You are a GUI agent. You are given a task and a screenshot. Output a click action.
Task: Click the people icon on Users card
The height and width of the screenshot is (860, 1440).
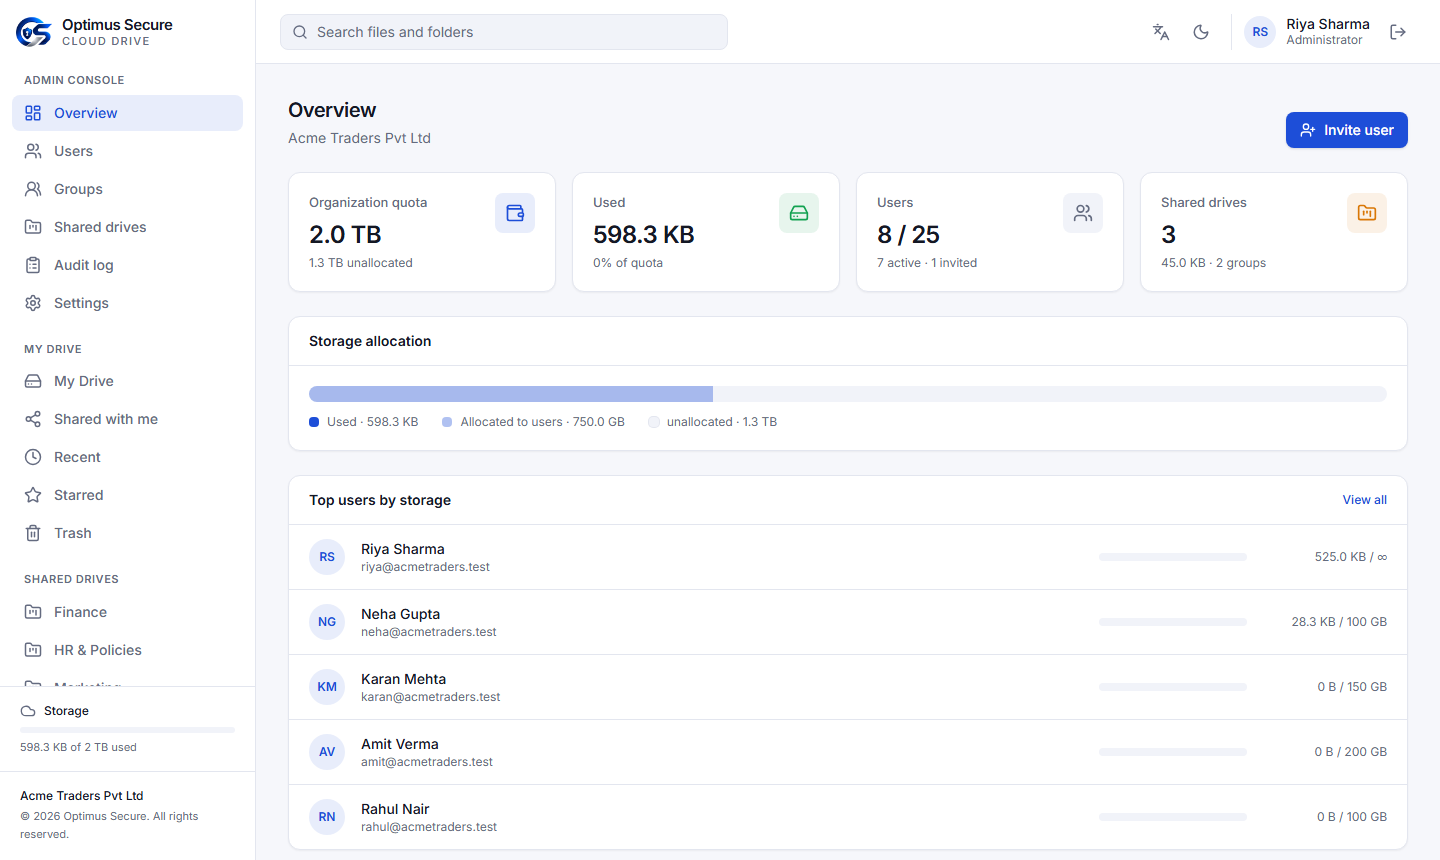(1083, 213)
